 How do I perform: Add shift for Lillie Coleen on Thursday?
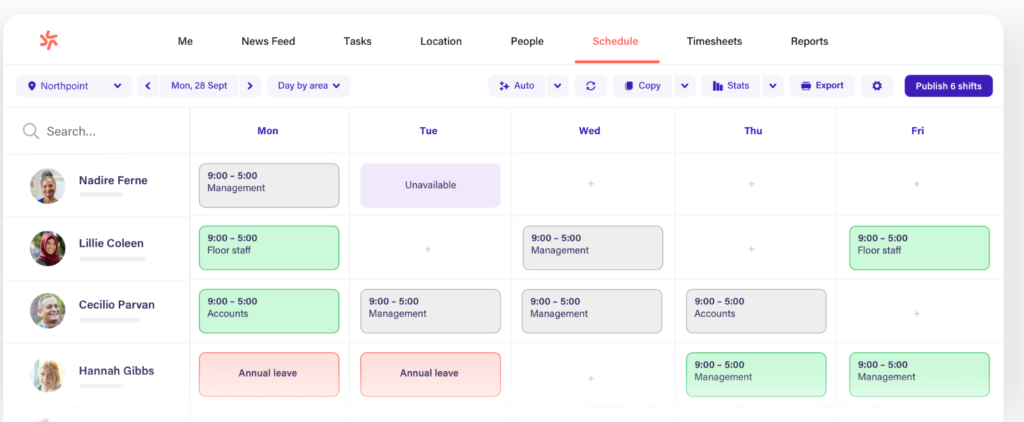tap(752, 249)
